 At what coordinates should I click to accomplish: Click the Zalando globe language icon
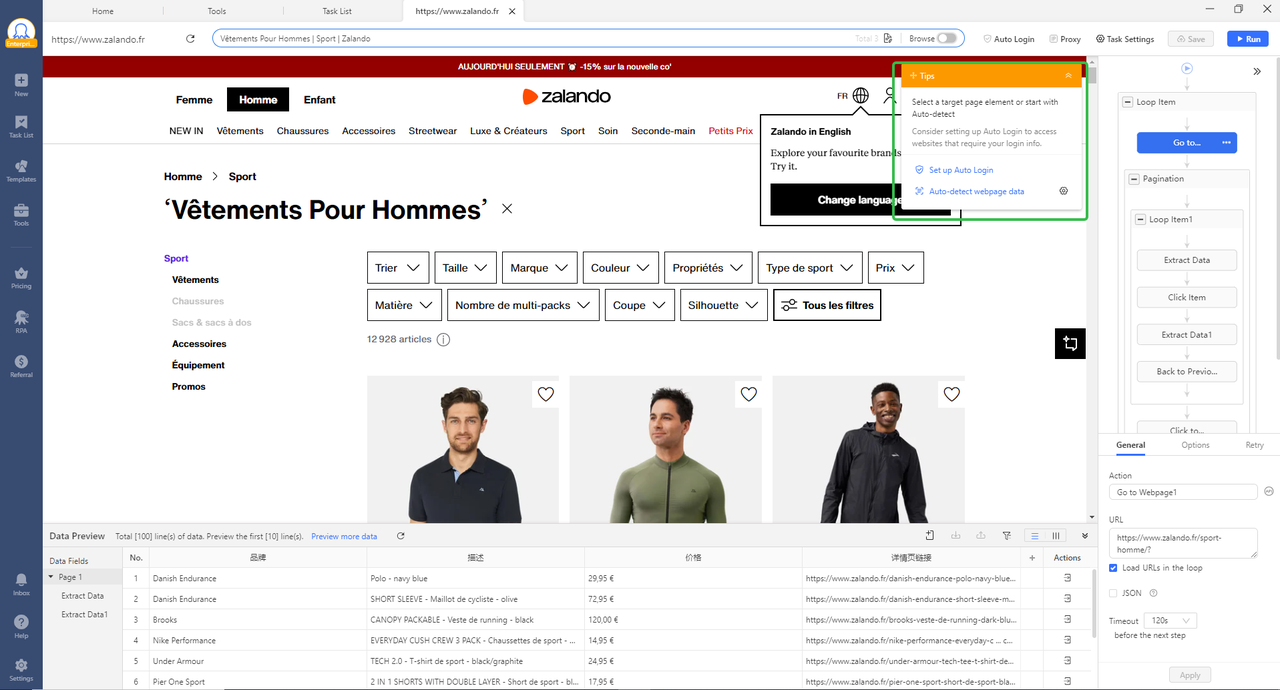(860, 96)
